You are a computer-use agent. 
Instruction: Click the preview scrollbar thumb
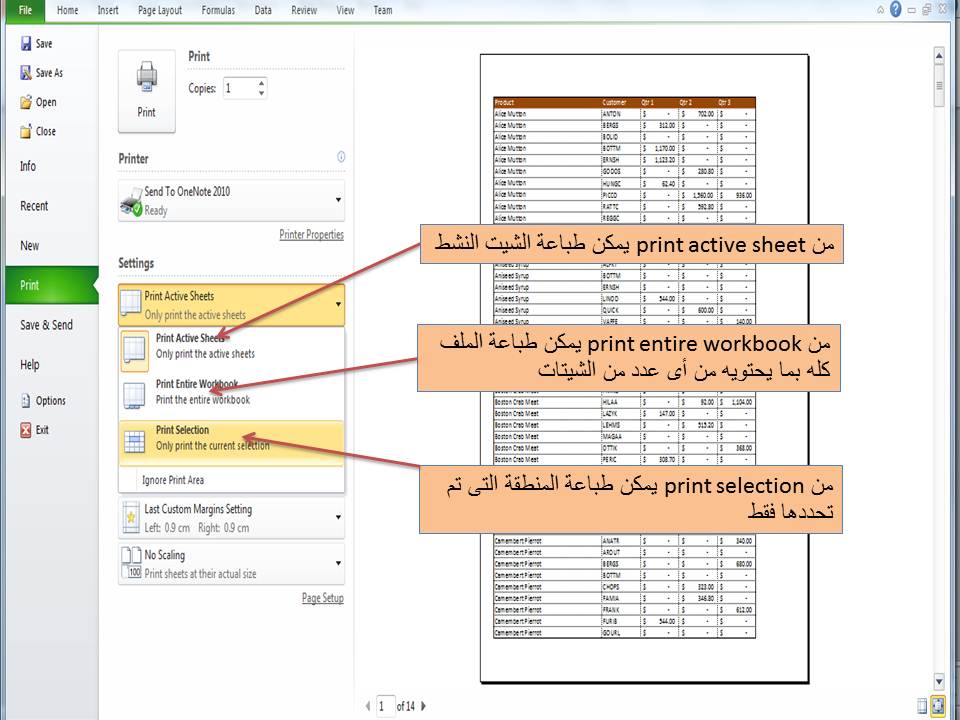click(939, 85)
